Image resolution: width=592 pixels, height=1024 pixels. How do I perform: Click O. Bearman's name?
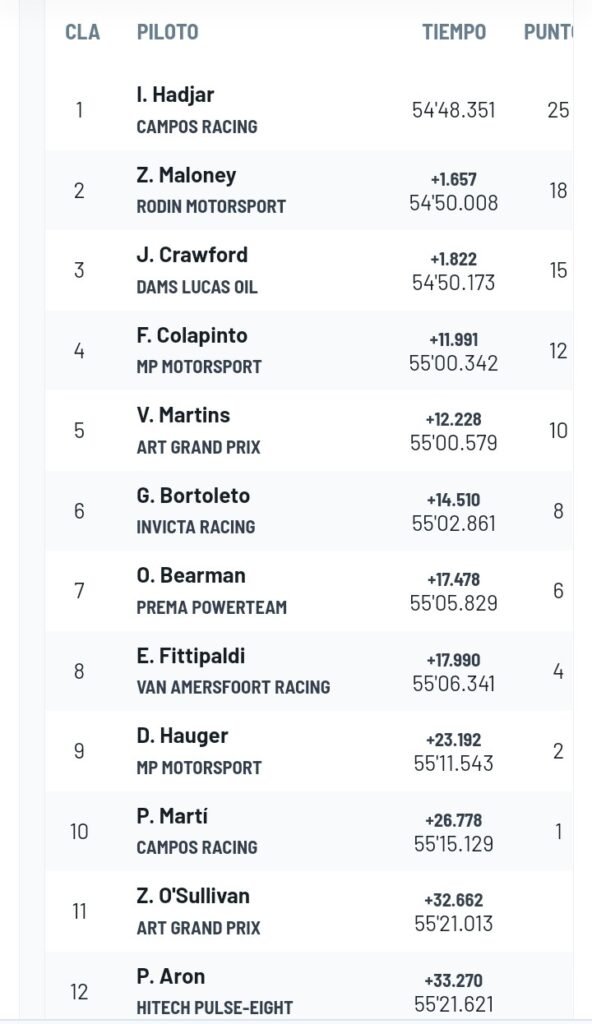coord(191,575)
